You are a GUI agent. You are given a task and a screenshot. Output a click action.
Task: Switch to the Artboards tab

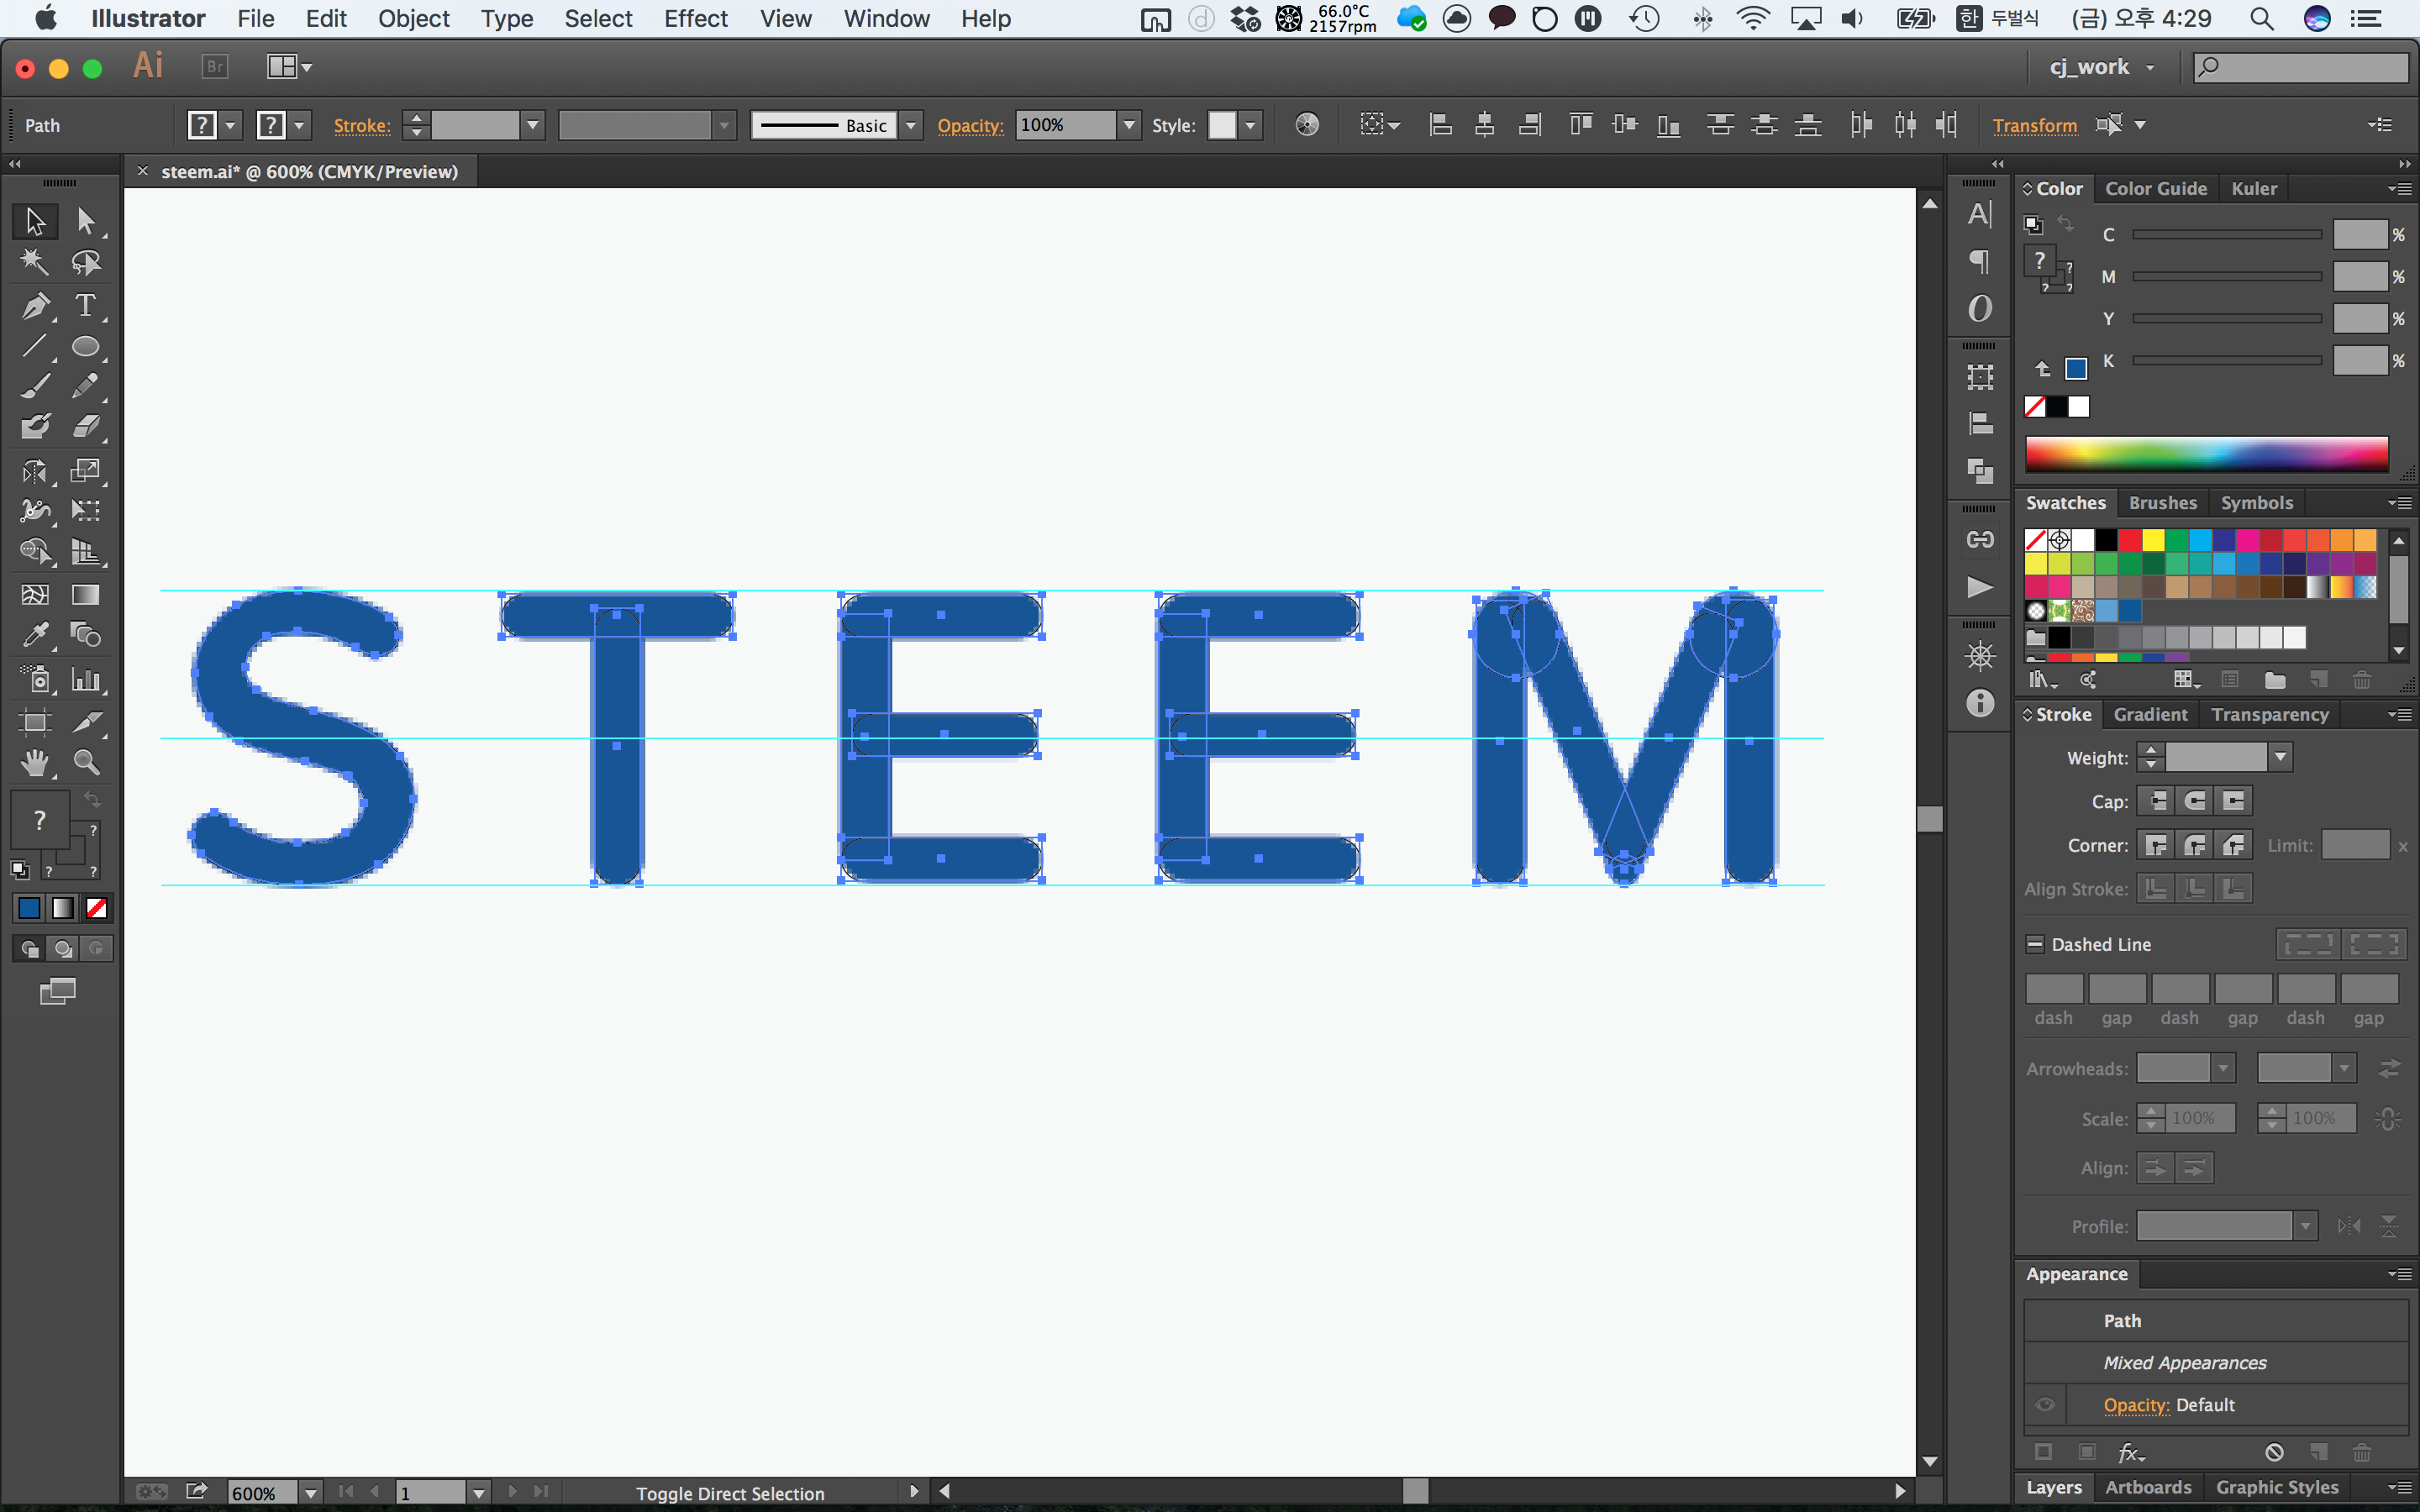(2147, 1487)
